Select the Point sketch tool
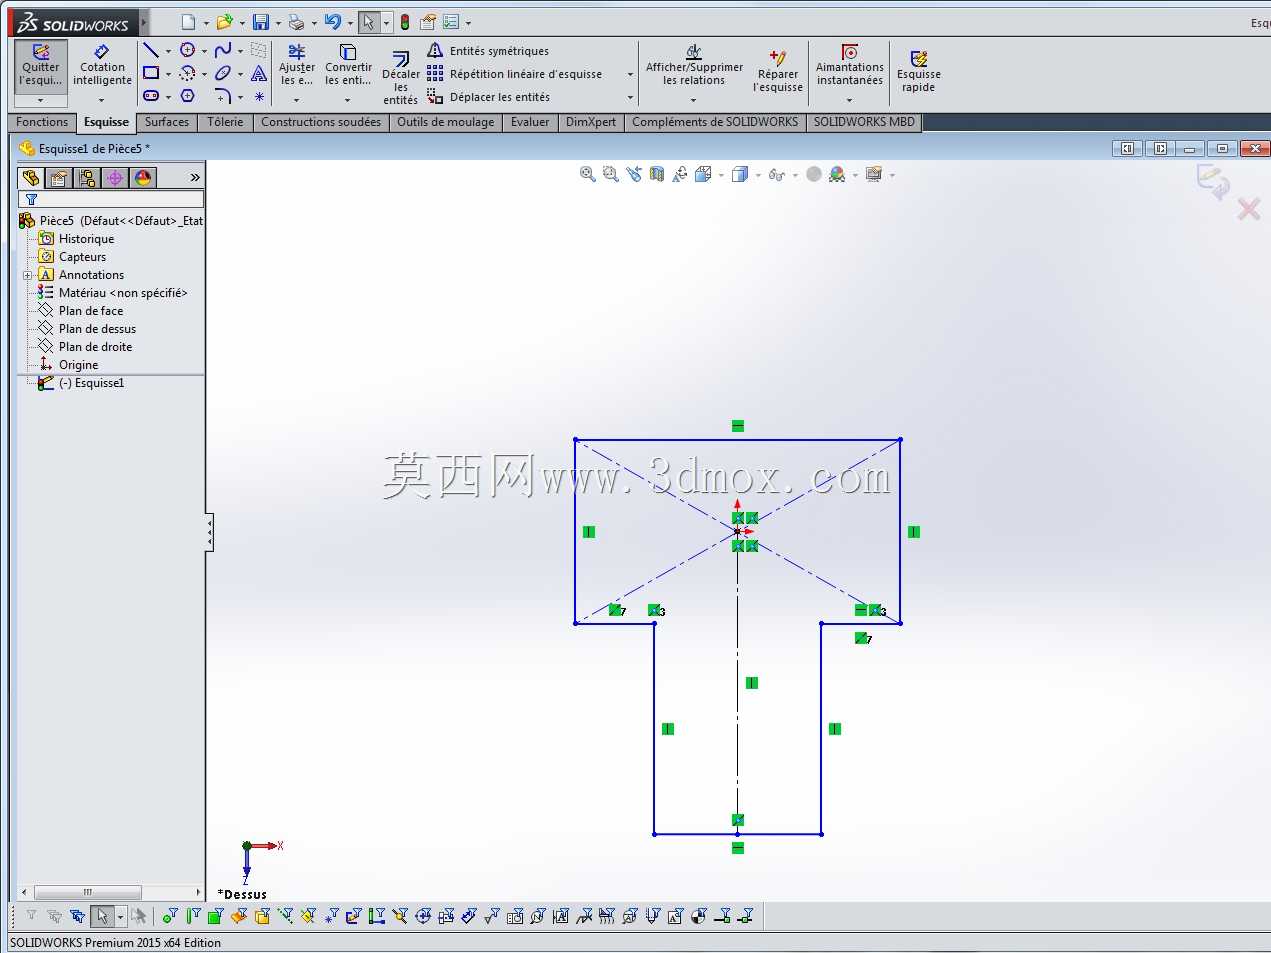This screenshot has width=1271, height=953. pos(259,96)
